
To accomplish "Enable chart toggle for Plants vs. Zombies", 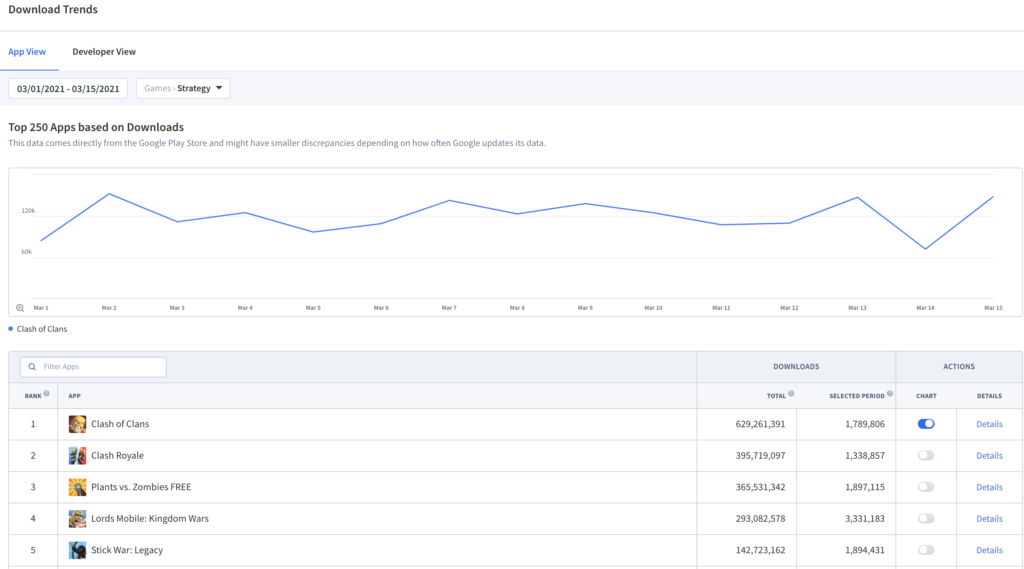I will [925, 487].
